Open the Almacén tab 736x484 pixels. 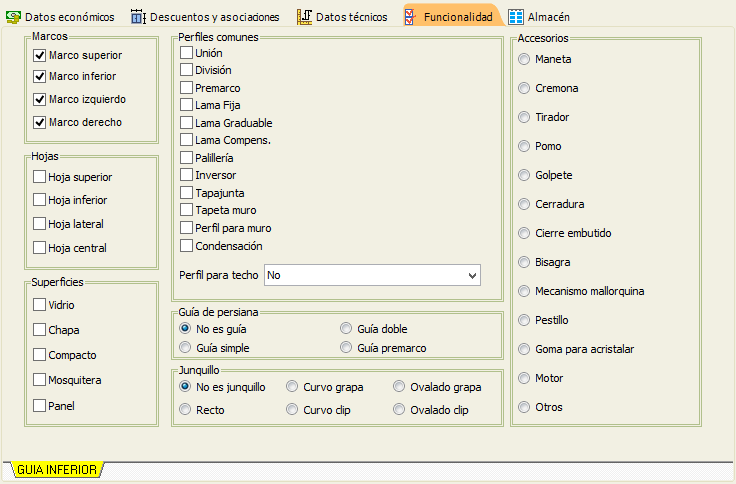[x=539, y=17]
